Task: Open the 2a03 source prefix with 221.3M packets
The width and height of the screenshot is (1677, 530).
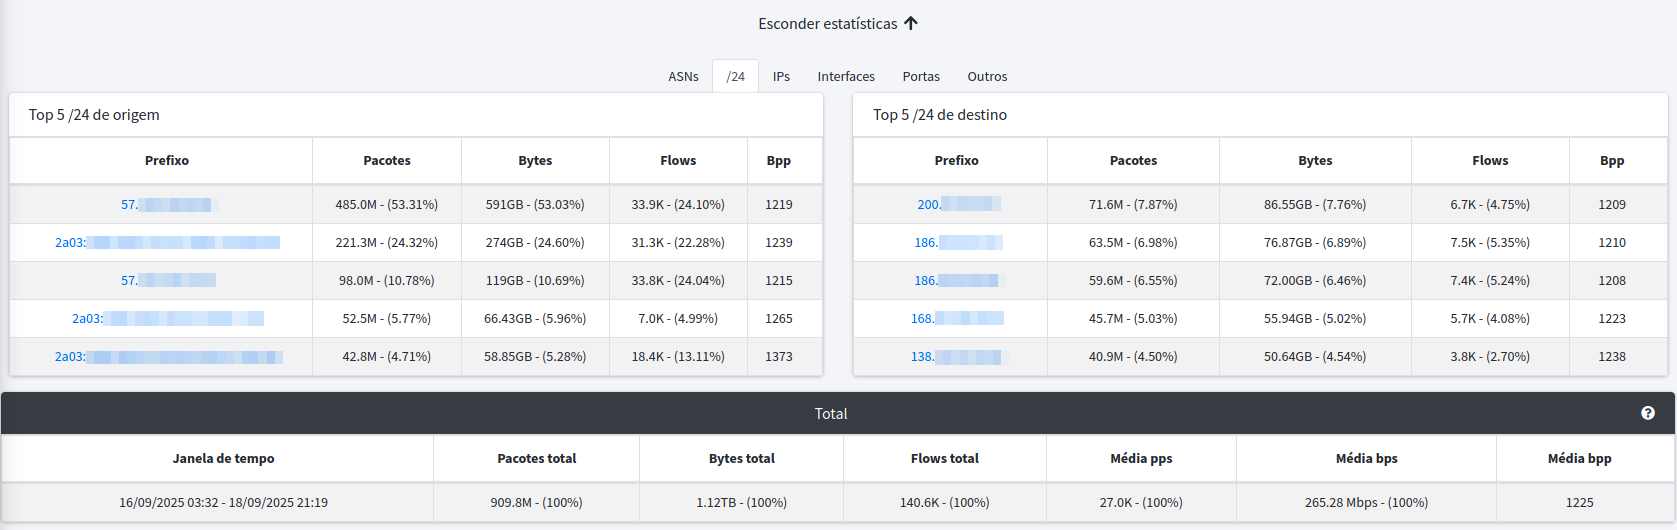Action: (166, 243)
